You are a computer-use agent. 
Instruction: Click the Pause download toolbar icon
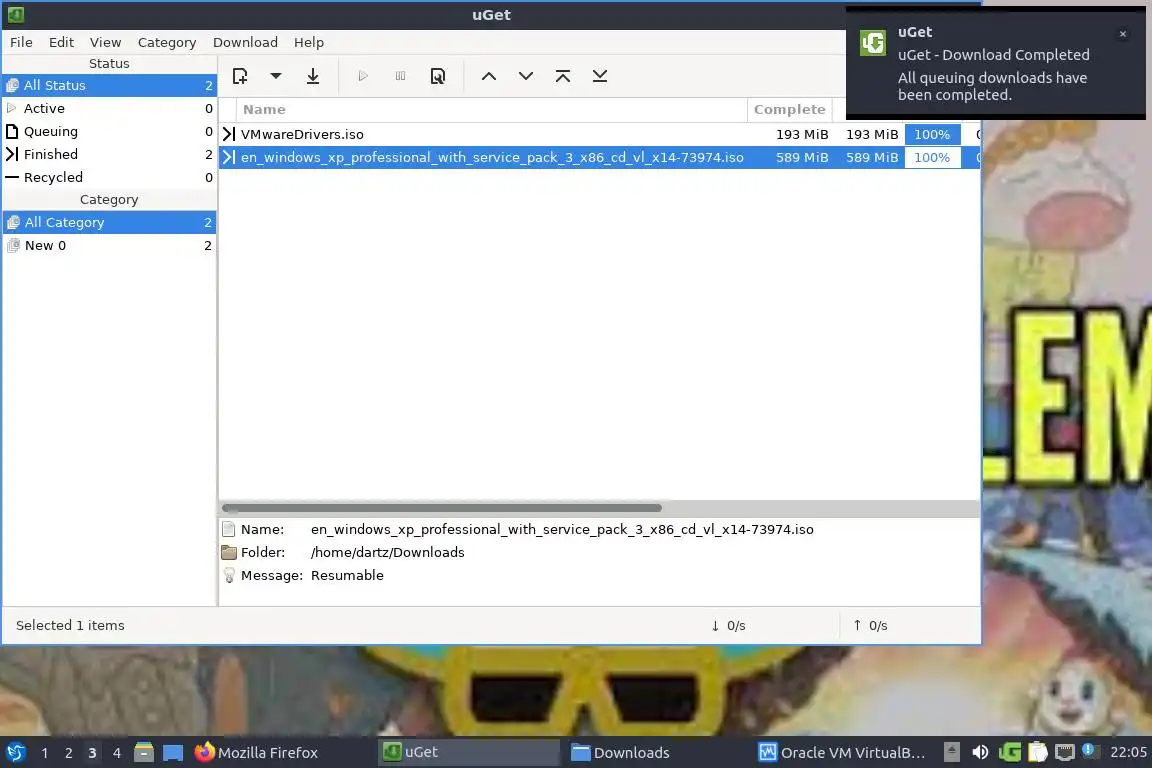click(400, 76)
